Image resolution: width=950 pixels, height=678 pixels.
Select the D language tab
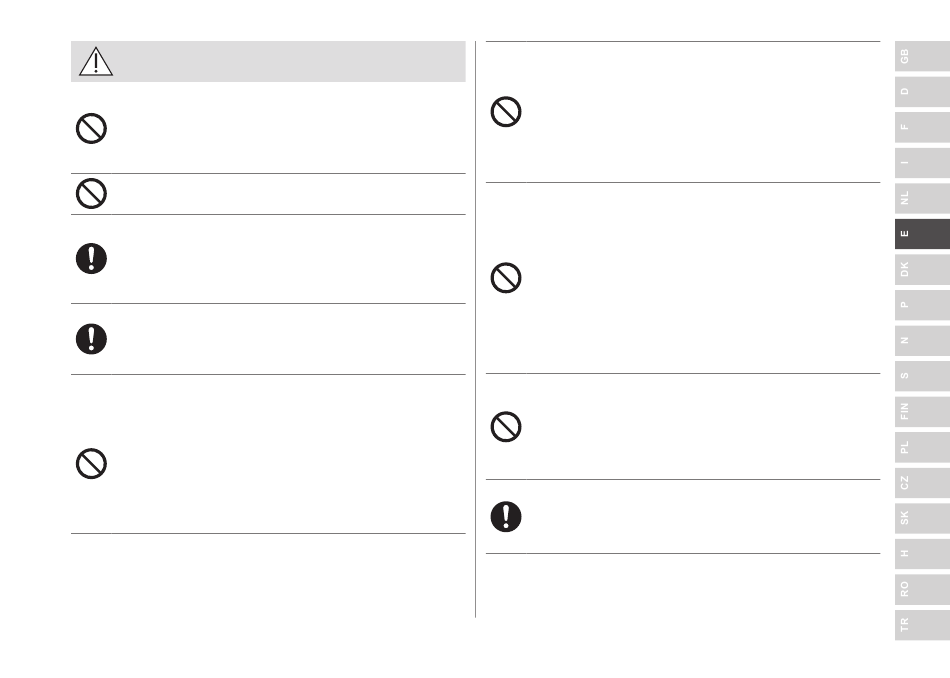coord(922,91)
